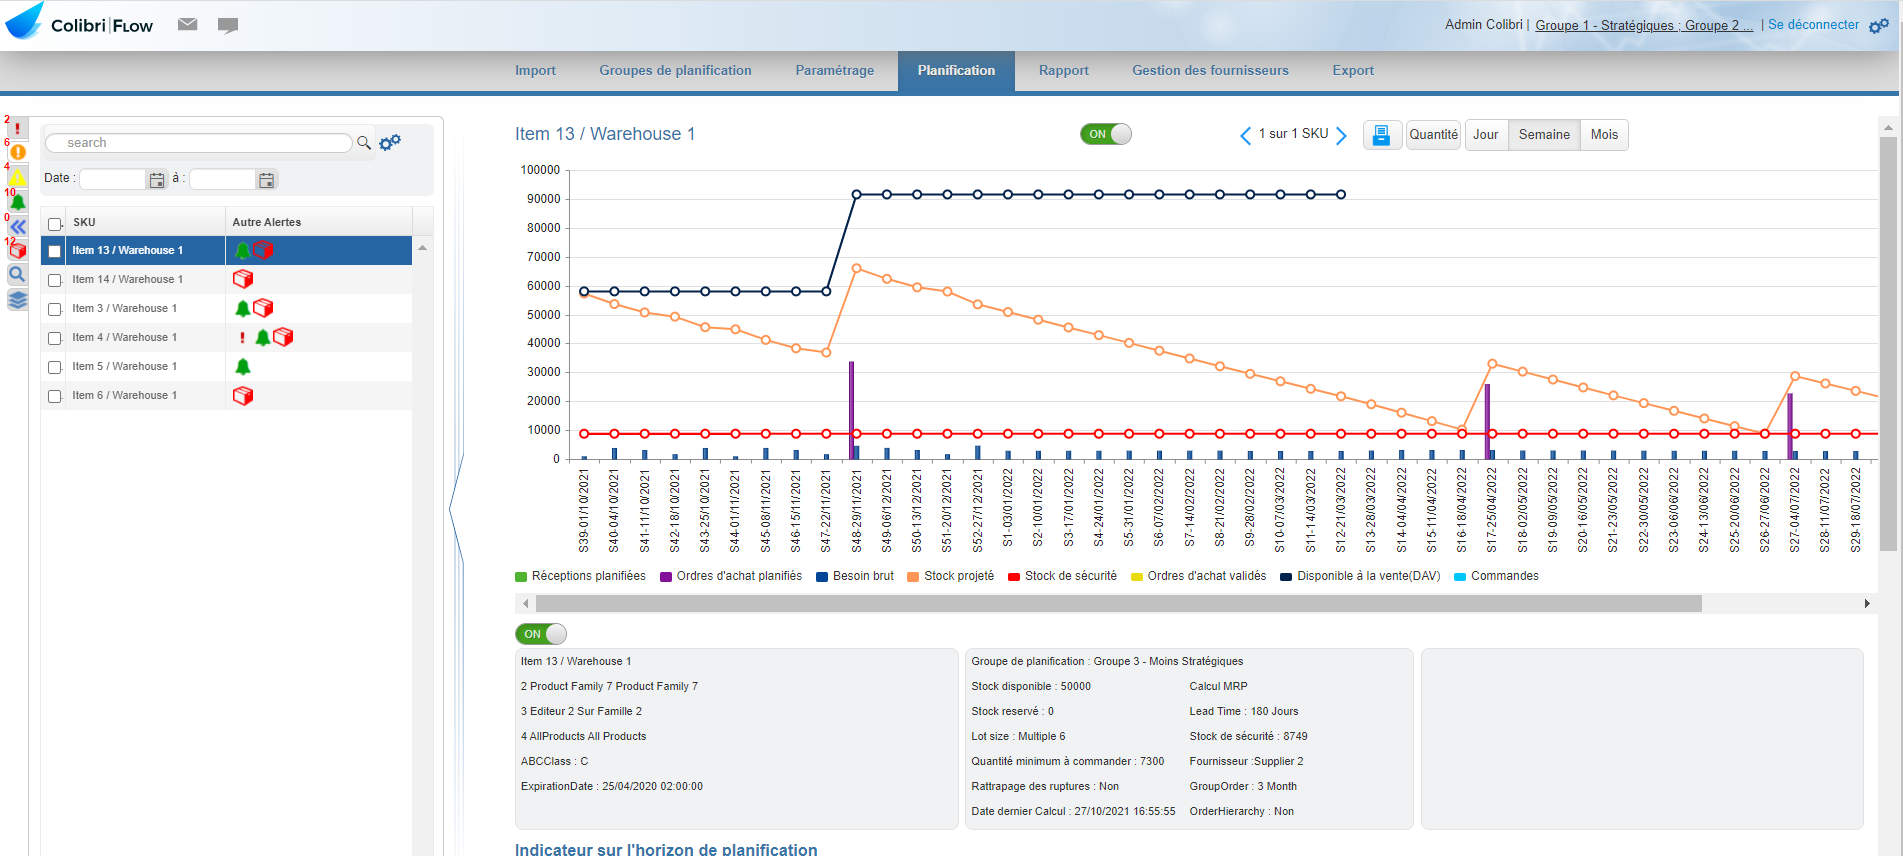This screenshot has width=1903, height=856.
Task: Click the green bell alerts sidebar icon
Action: pos(18,202)
